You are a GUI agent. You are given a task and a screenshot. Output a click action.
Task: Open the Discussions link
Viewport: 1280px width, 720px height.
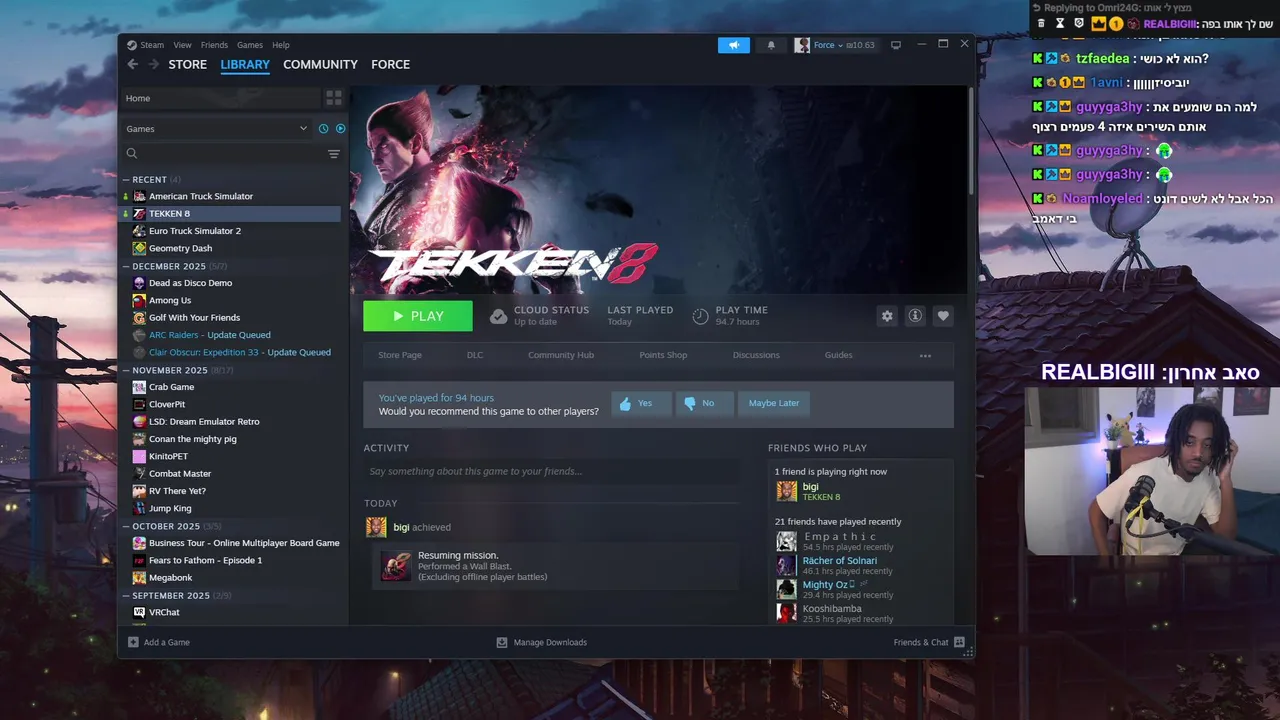coord(756,355)
